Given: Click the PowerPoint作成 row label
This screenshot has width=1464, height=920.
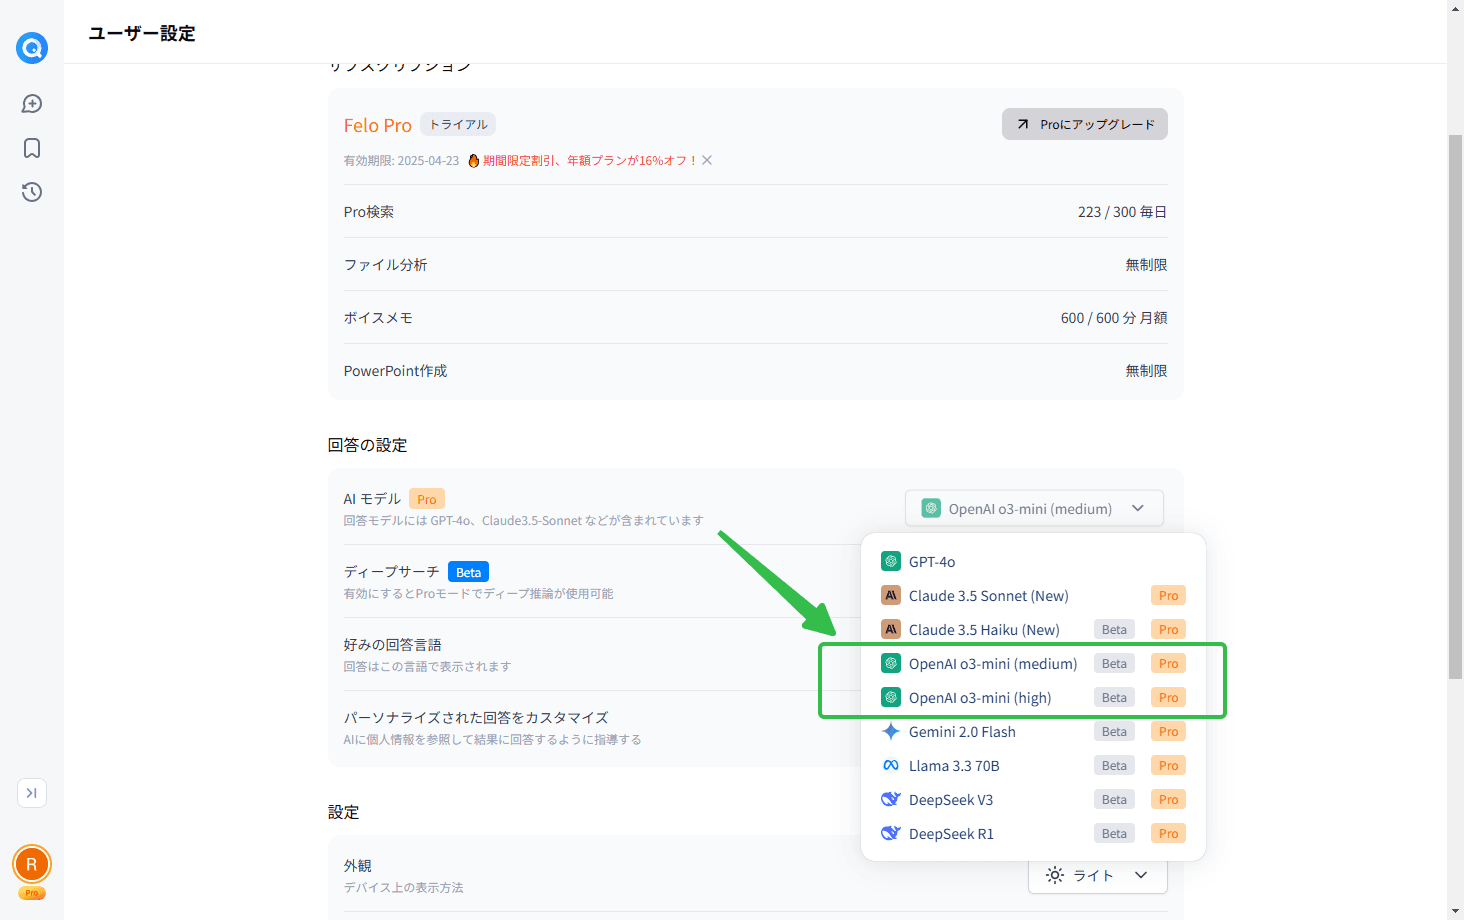Looking at the screenshot, I should pos(396,371).
